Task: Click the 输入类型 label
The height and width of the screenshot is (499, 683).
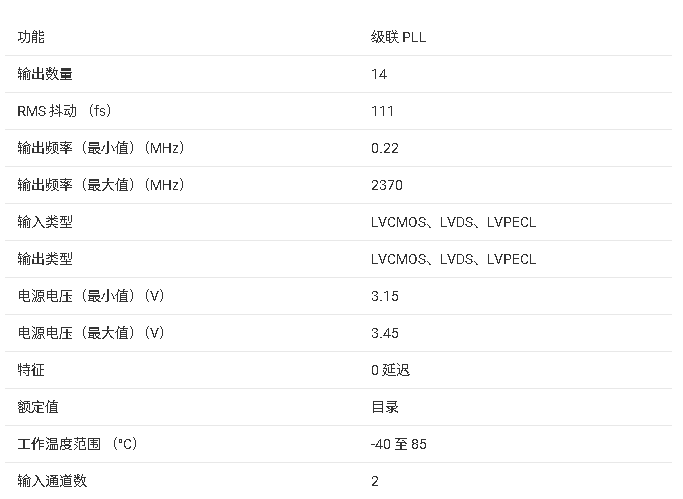Action: point(45,222)
